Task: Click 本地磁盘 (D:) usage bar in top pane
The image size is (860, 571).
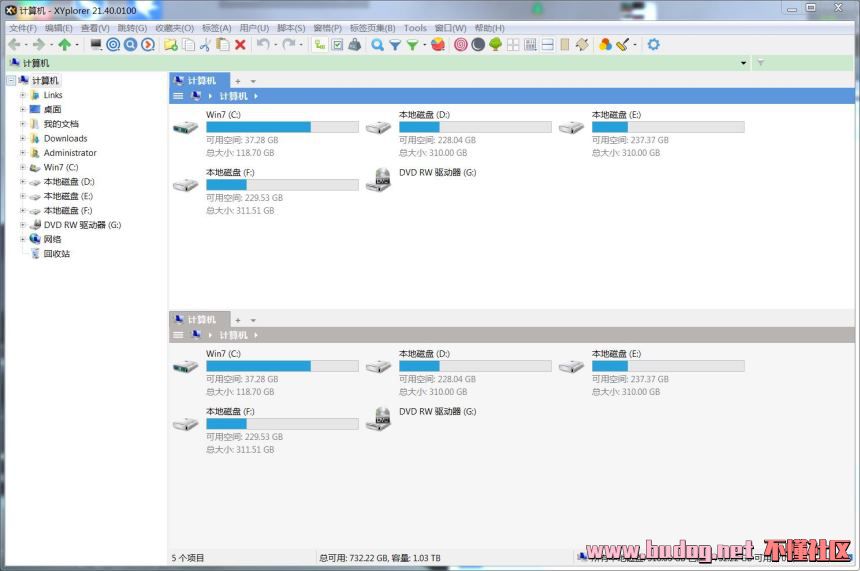Action: pyautogui.click(x=475, y=127)
